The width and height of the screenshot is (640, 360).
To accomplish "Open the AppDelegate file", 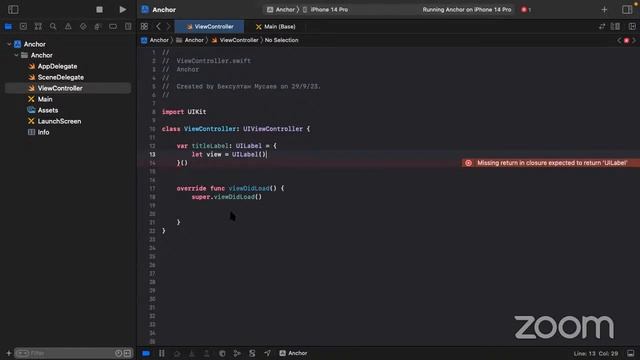I will pyautogui.click(x=57, y=66).
